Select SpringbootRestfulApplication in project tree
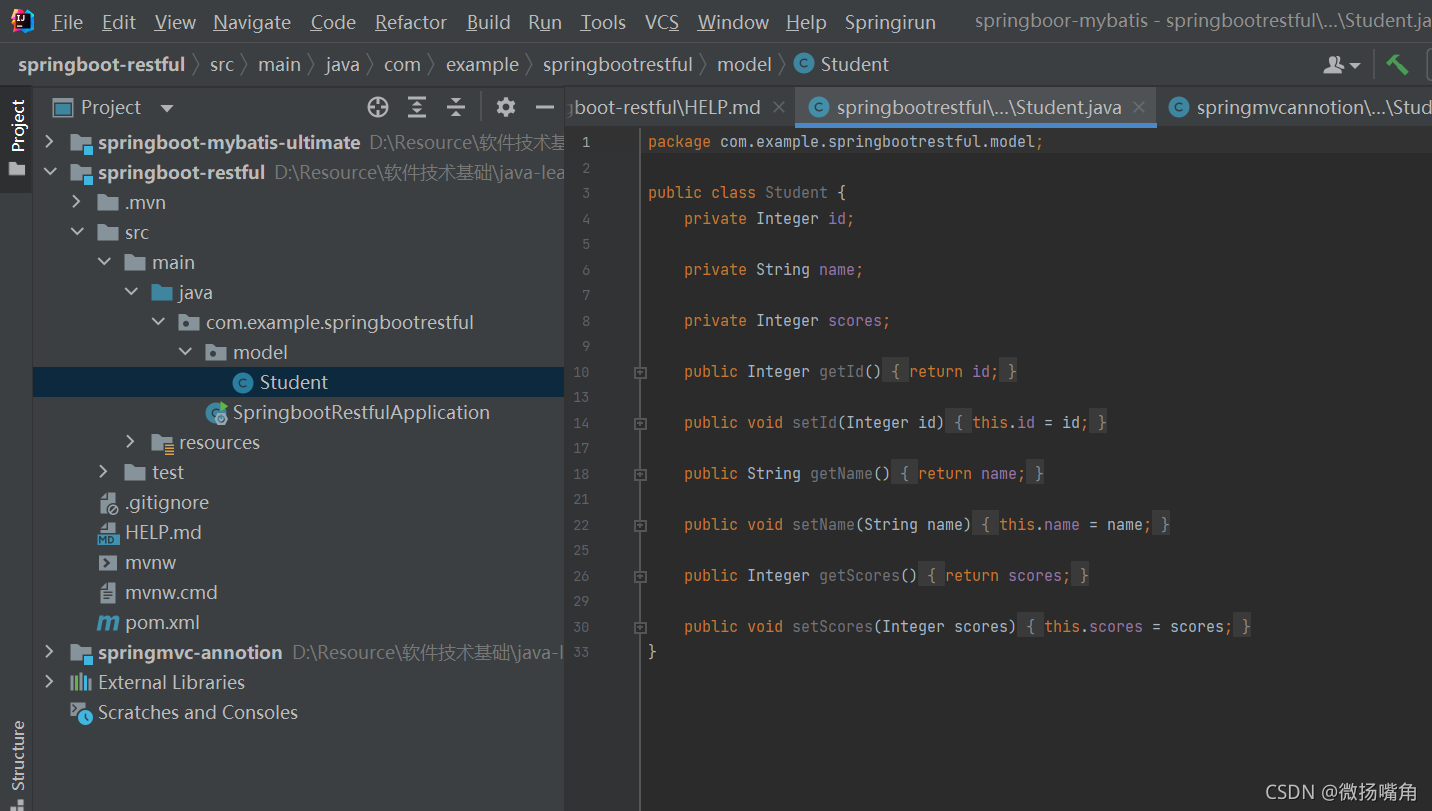Screen dimensions: 1432x811 pos(360,412)
